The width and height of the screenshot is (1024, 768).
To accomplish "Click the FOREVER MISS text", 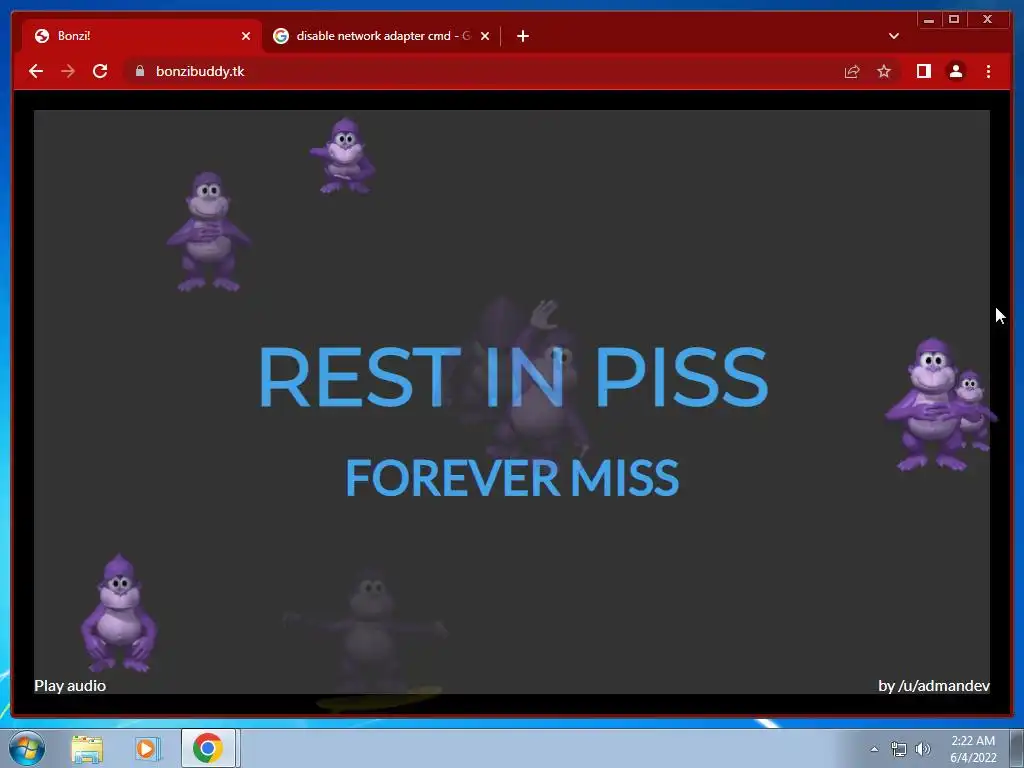I will [512, 477].
